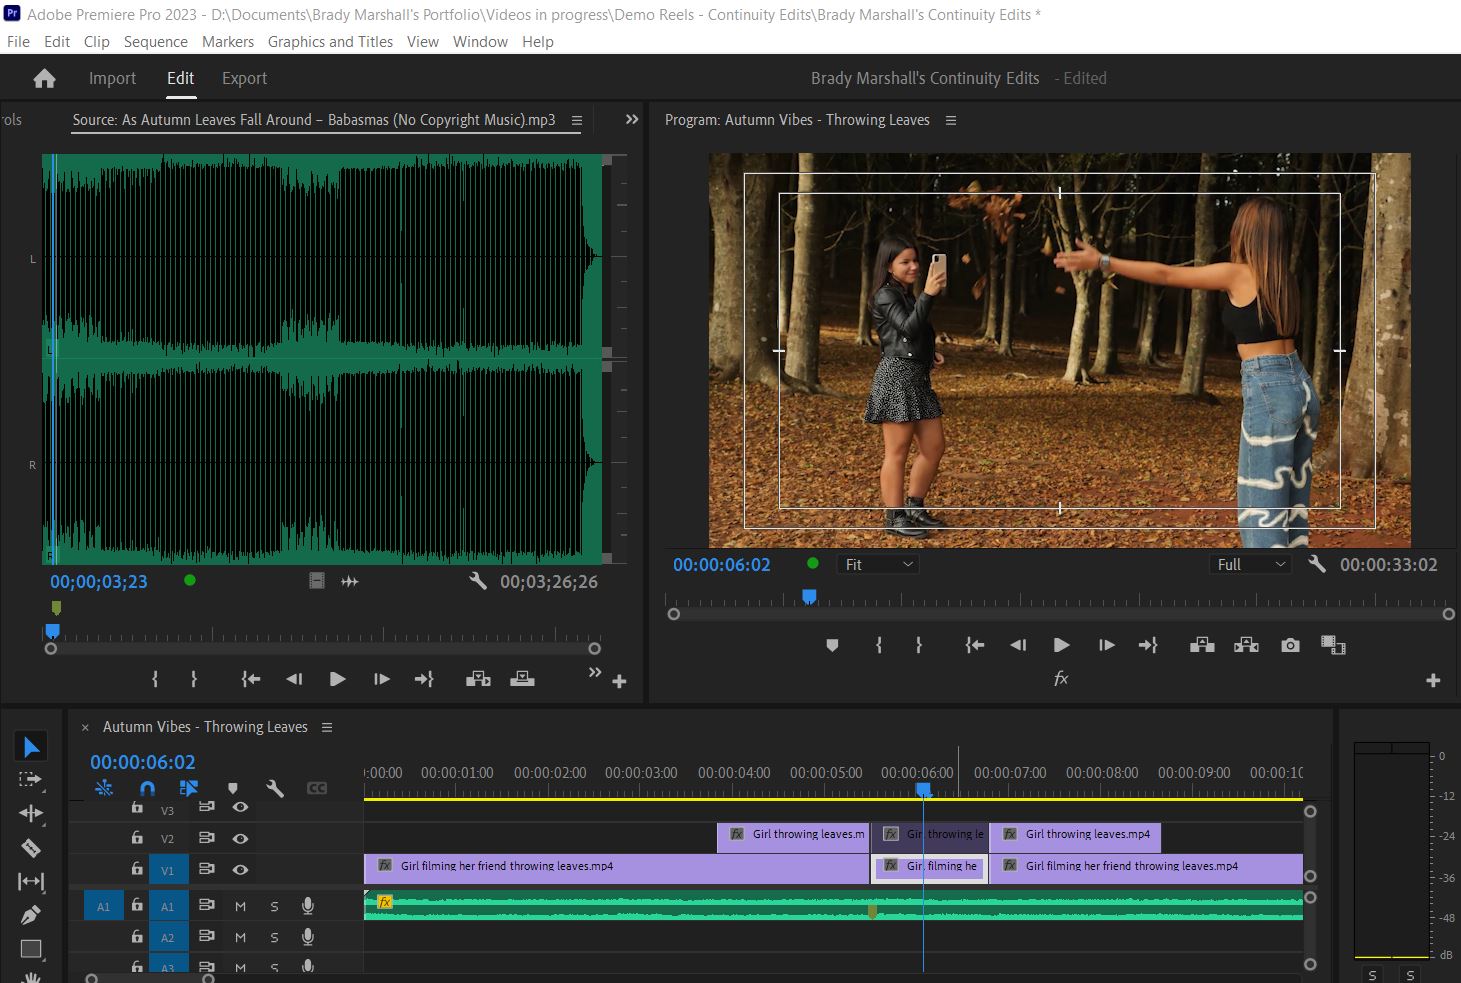Toggle V1 track output eye

tap(240, 869)
